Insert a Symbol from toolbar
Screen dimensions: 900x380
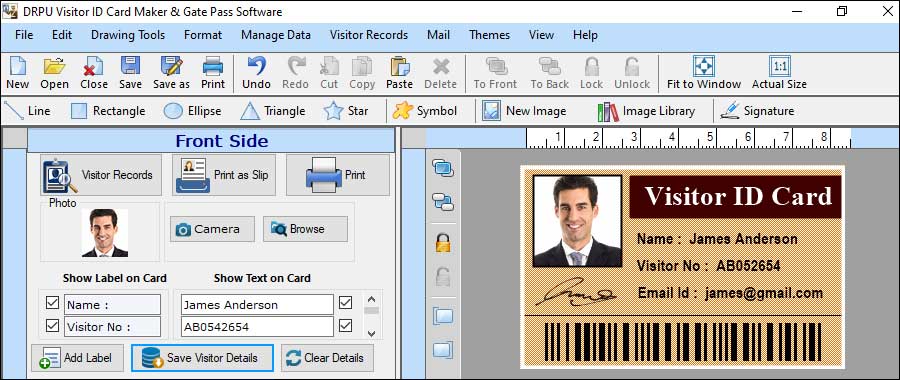(x=425, y=111)
